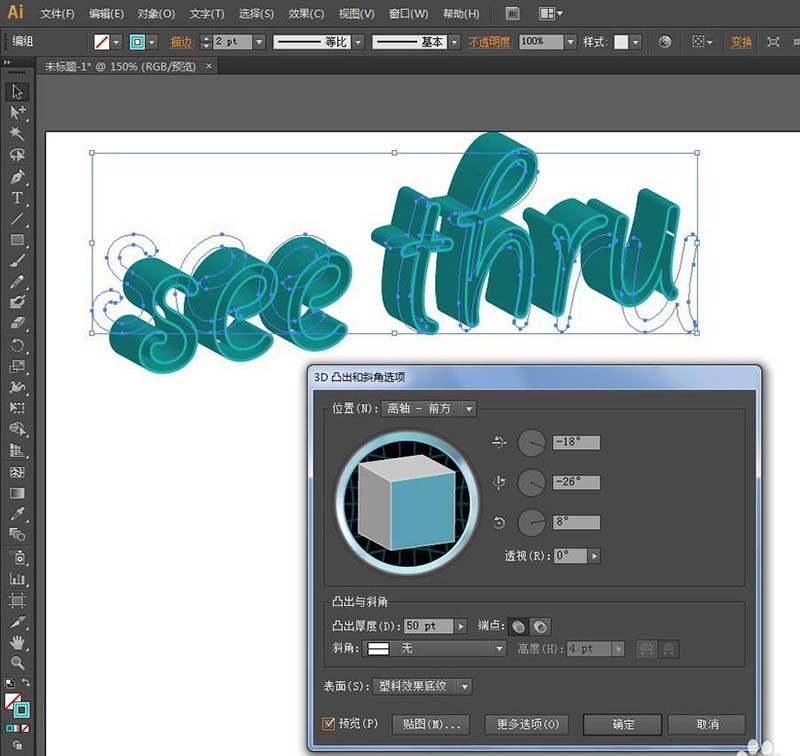Open the Bridge (Br) button

point(512,14)
